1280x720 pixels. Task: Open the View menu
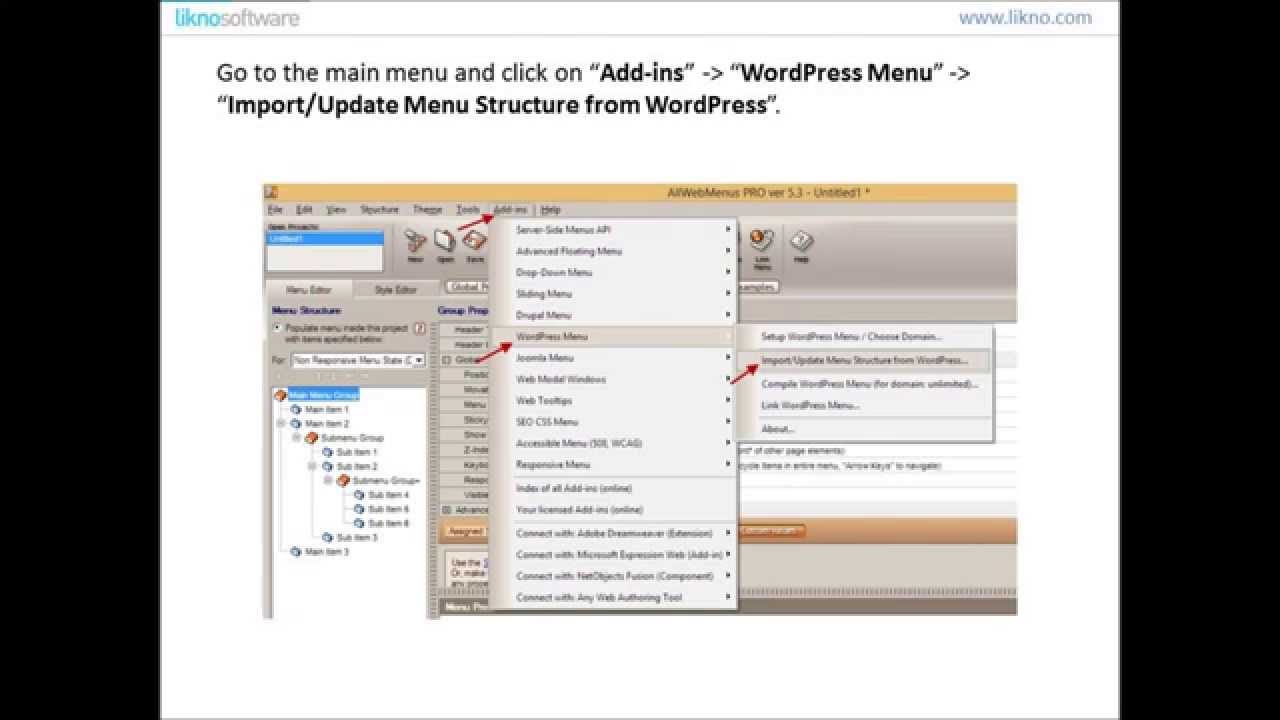tap(336, 209)
